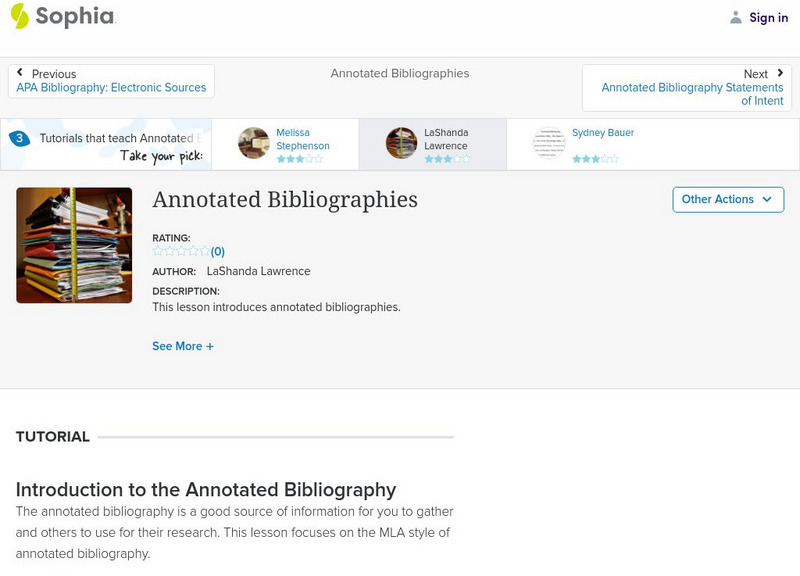Screen dimensions: 800x576
Task: Click the rating count (0) link
Action: tap(218, 252)
